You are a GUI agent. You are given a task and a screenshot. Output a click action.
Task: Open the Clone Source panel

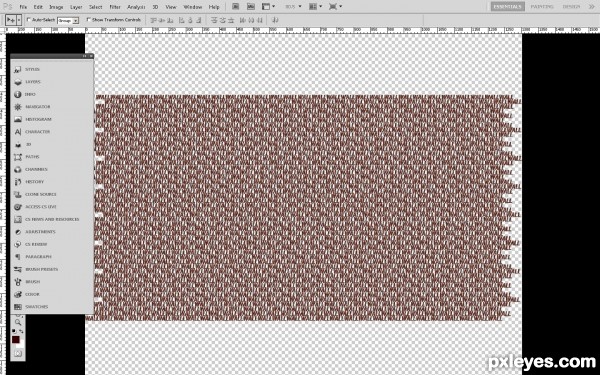click(x=35, y=194)
